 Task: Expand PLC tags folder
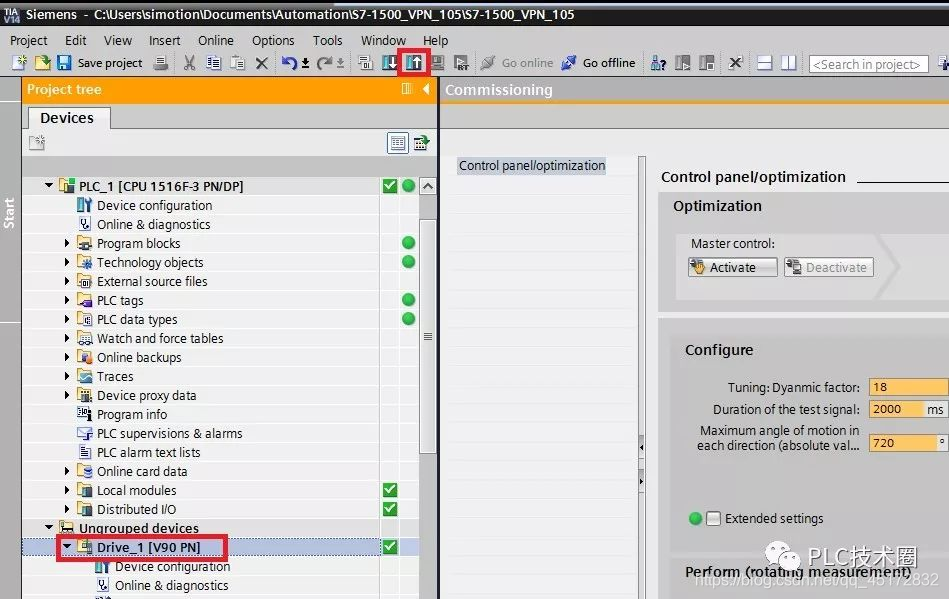(x=67, y=300)
